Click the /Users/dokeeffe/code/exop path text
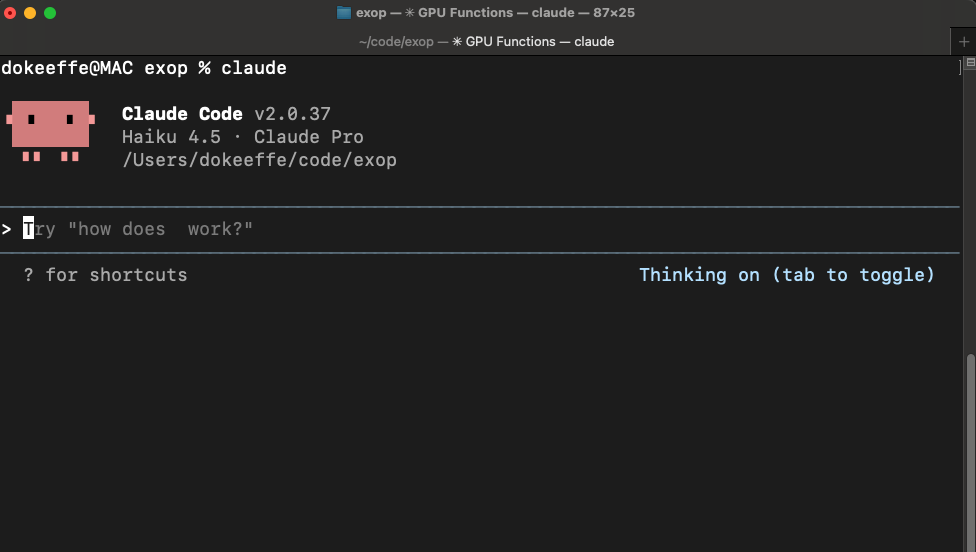This screenshot has width=976, height=552. coord(259,160)
